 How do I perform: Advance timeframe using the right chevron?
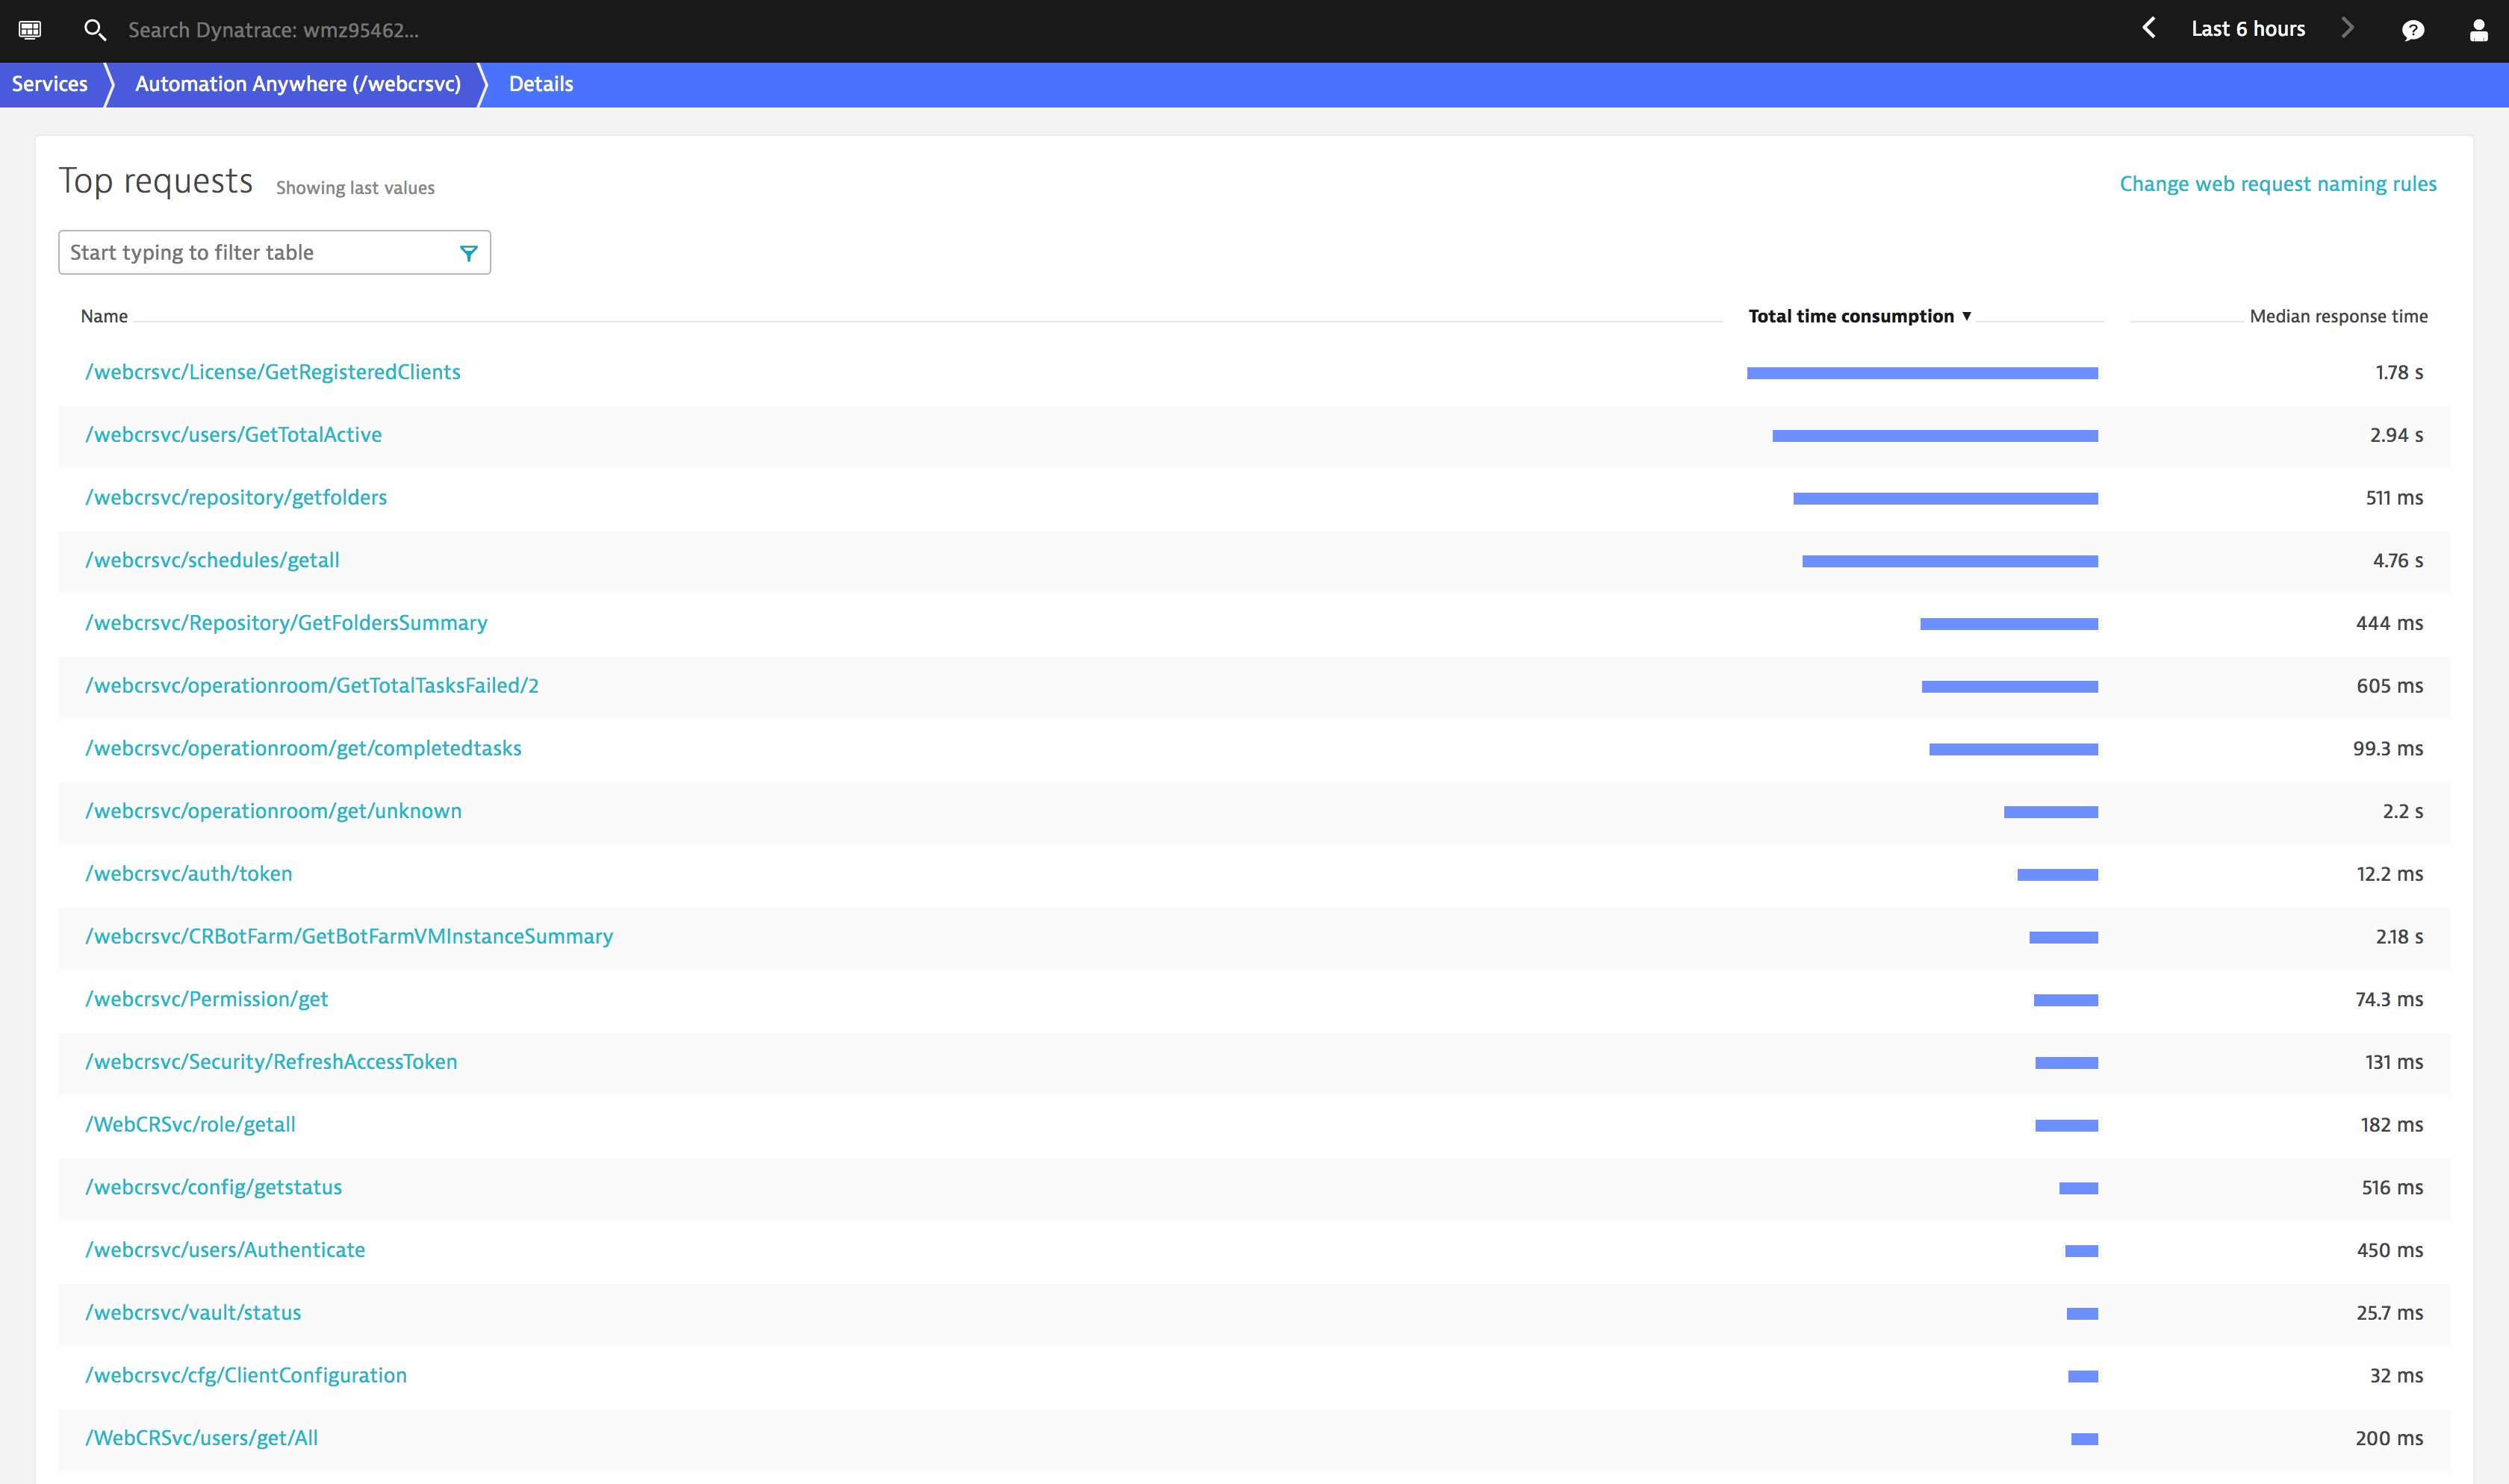click(x=2348, y=28)
